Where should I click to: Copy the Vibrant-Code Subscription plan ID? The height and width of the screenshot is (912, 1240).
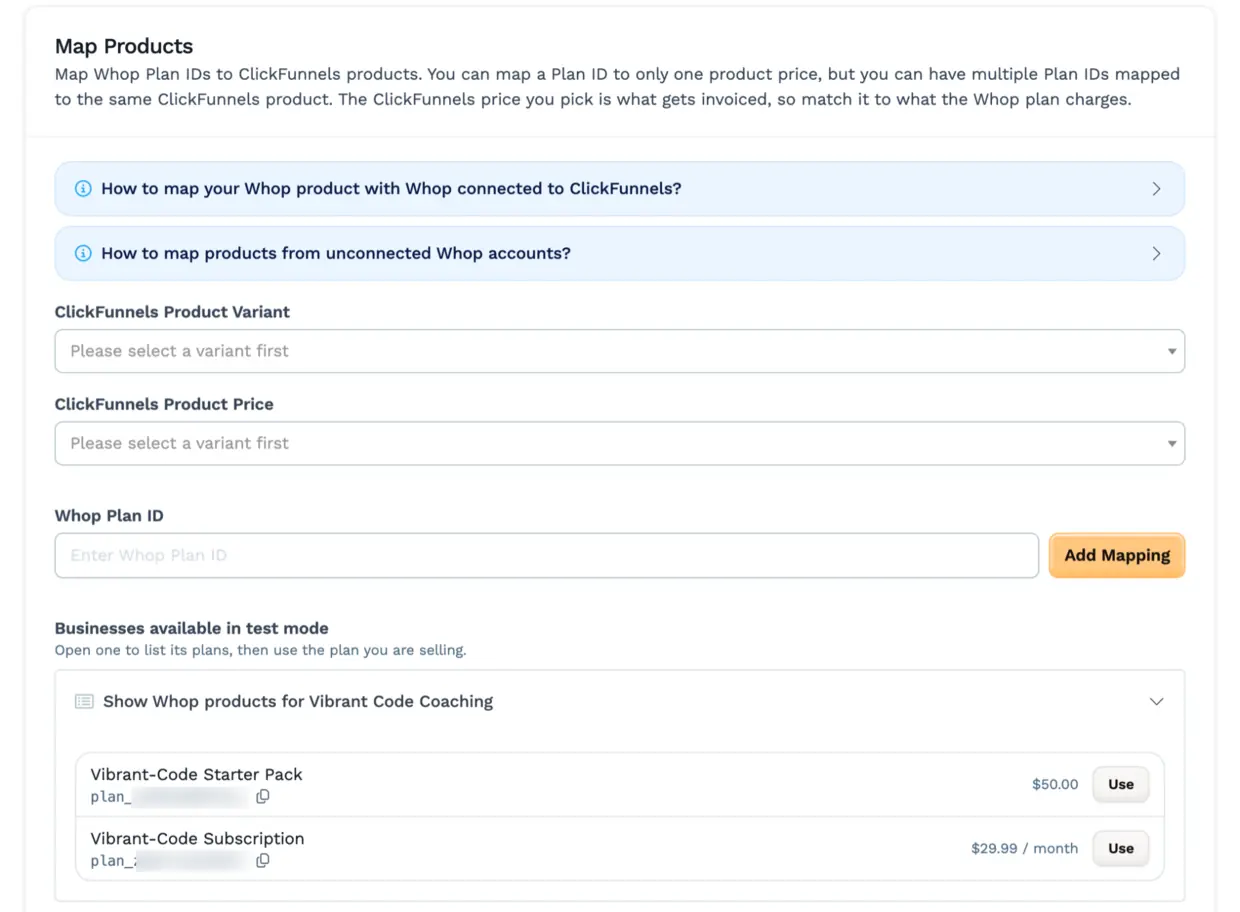pyautogui.click(x=263, y=861)
